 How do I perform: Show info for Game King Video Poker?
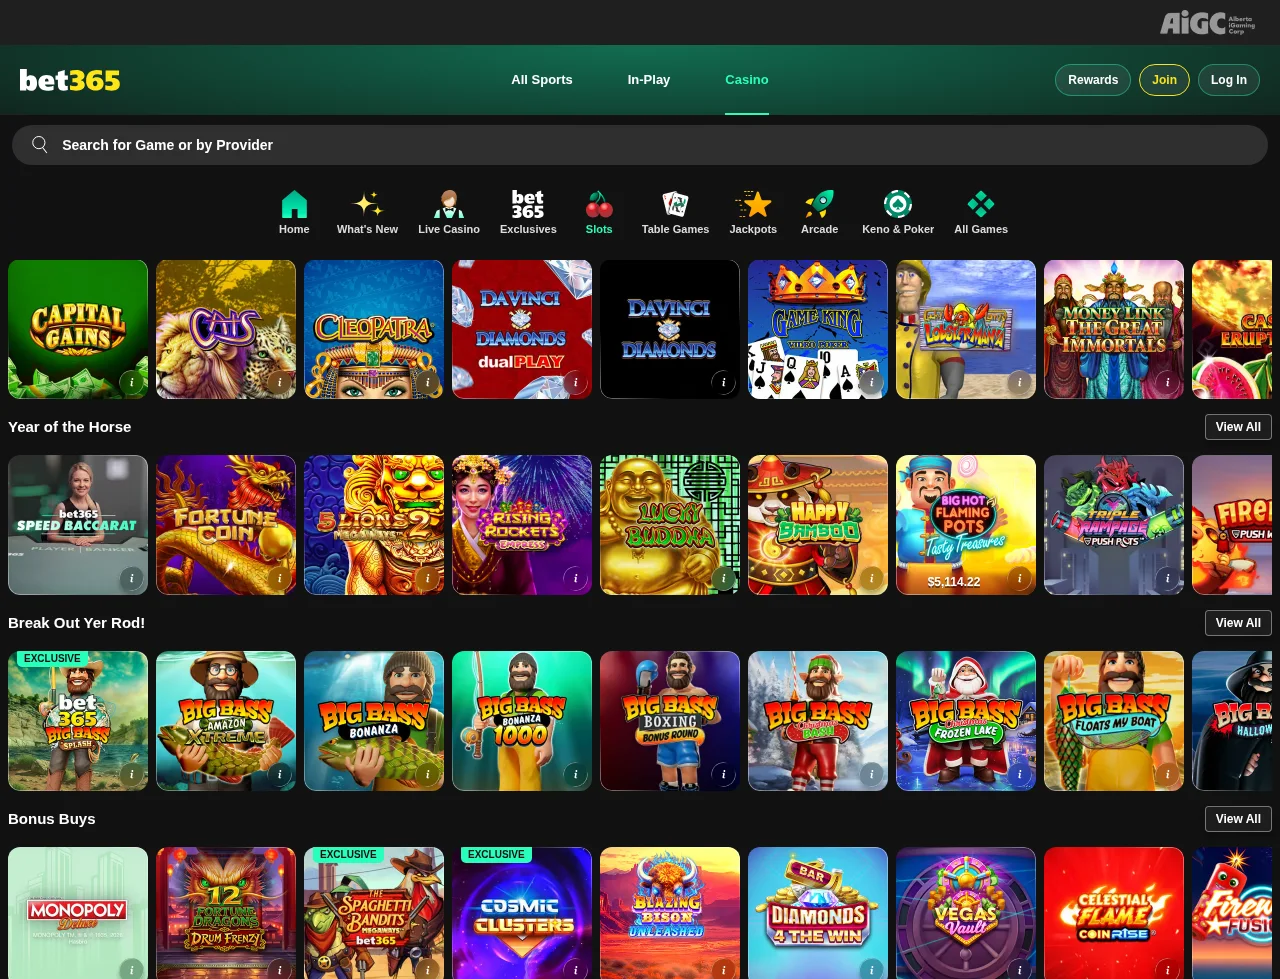click(871, 382)
